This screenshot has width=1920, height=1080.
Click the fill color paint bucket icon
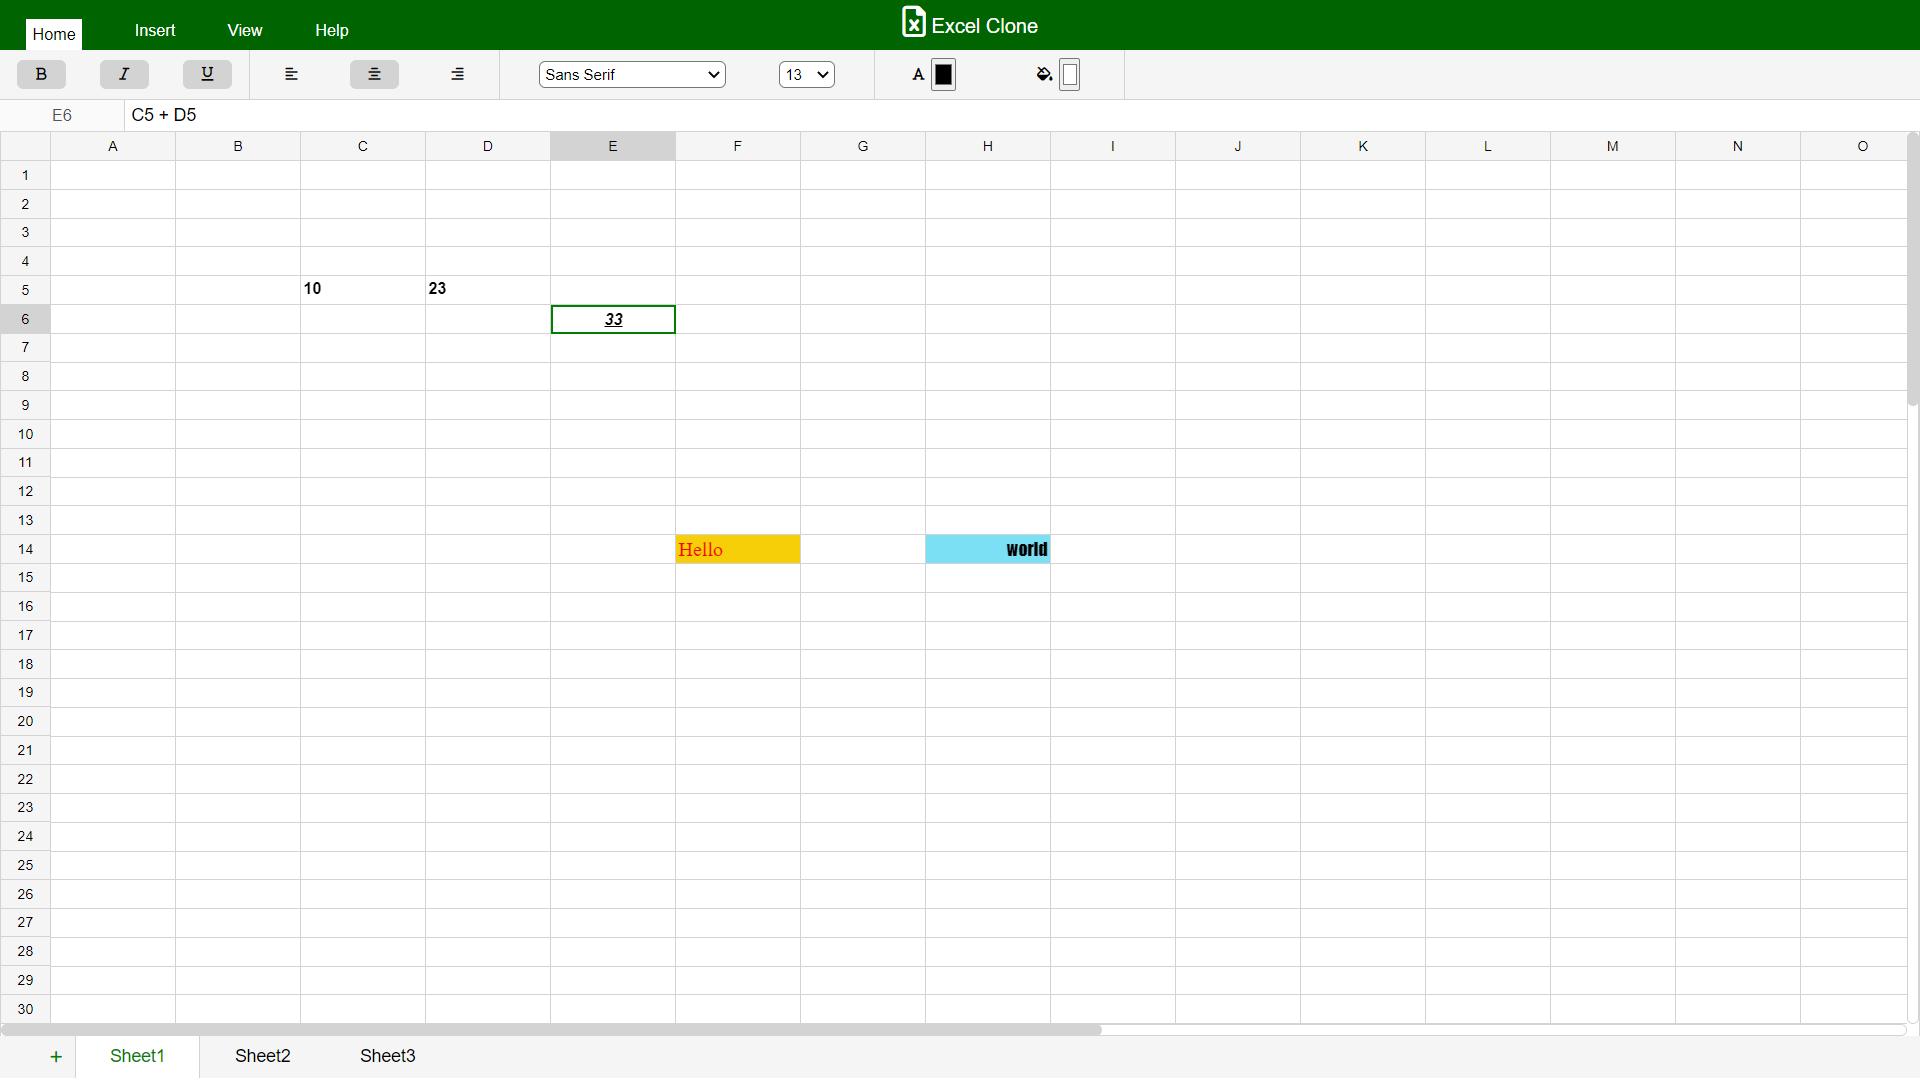click(x=1044, y=74)
